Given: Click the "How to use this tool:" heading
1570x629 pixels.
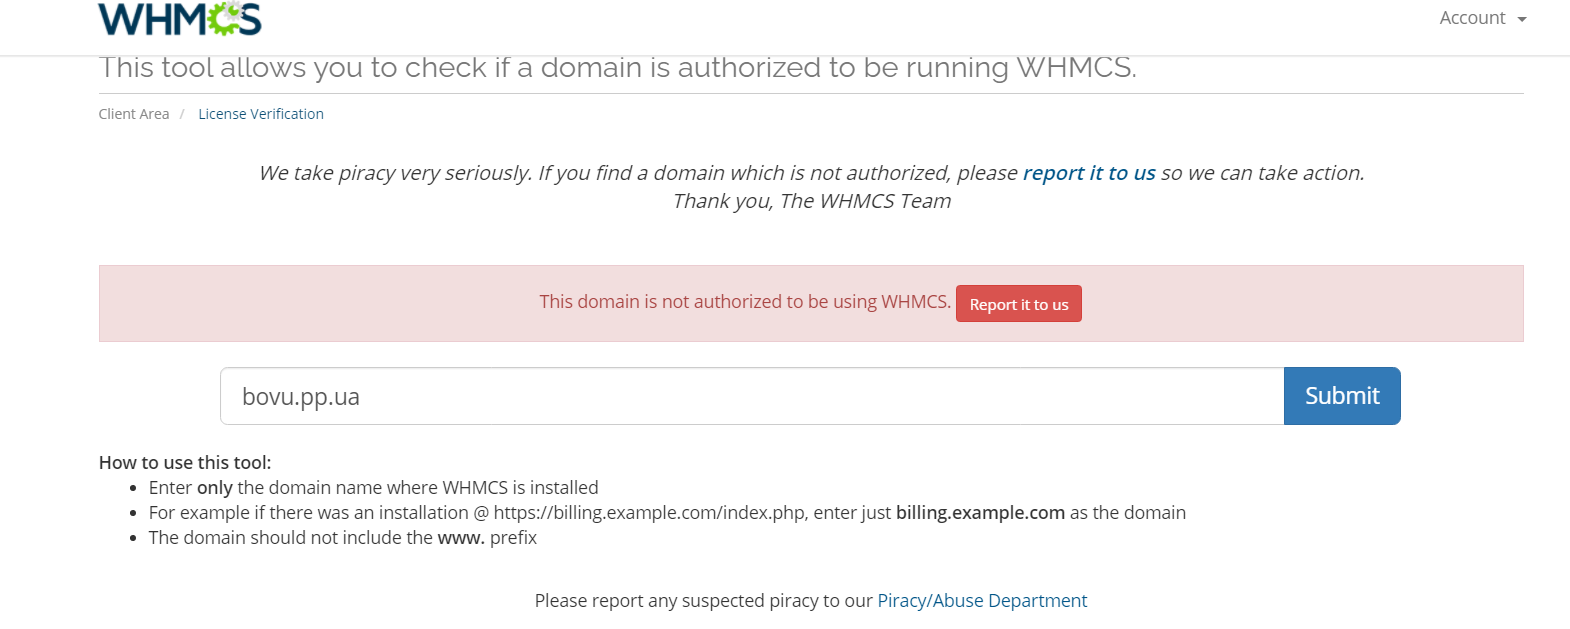Looking at the screenshot, I should (185, 462).
